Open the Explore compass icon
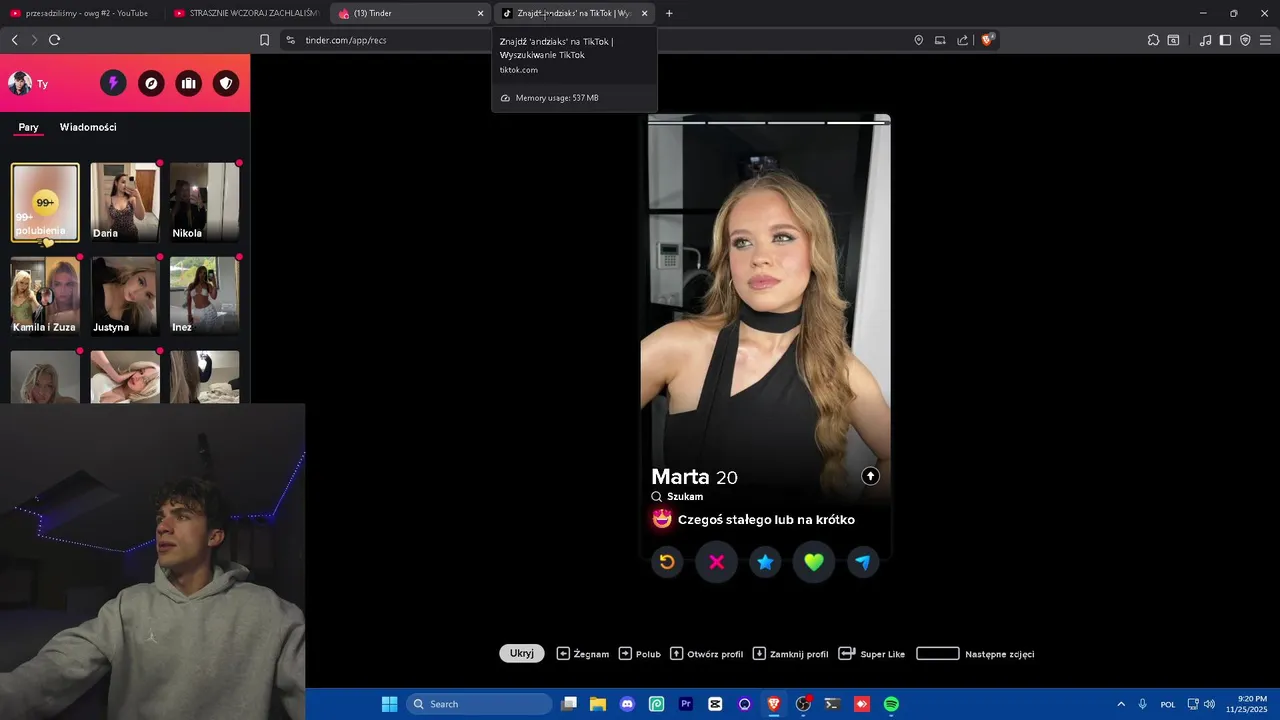The height and width of the screenshot is (720, 1280). pos(151,83)
